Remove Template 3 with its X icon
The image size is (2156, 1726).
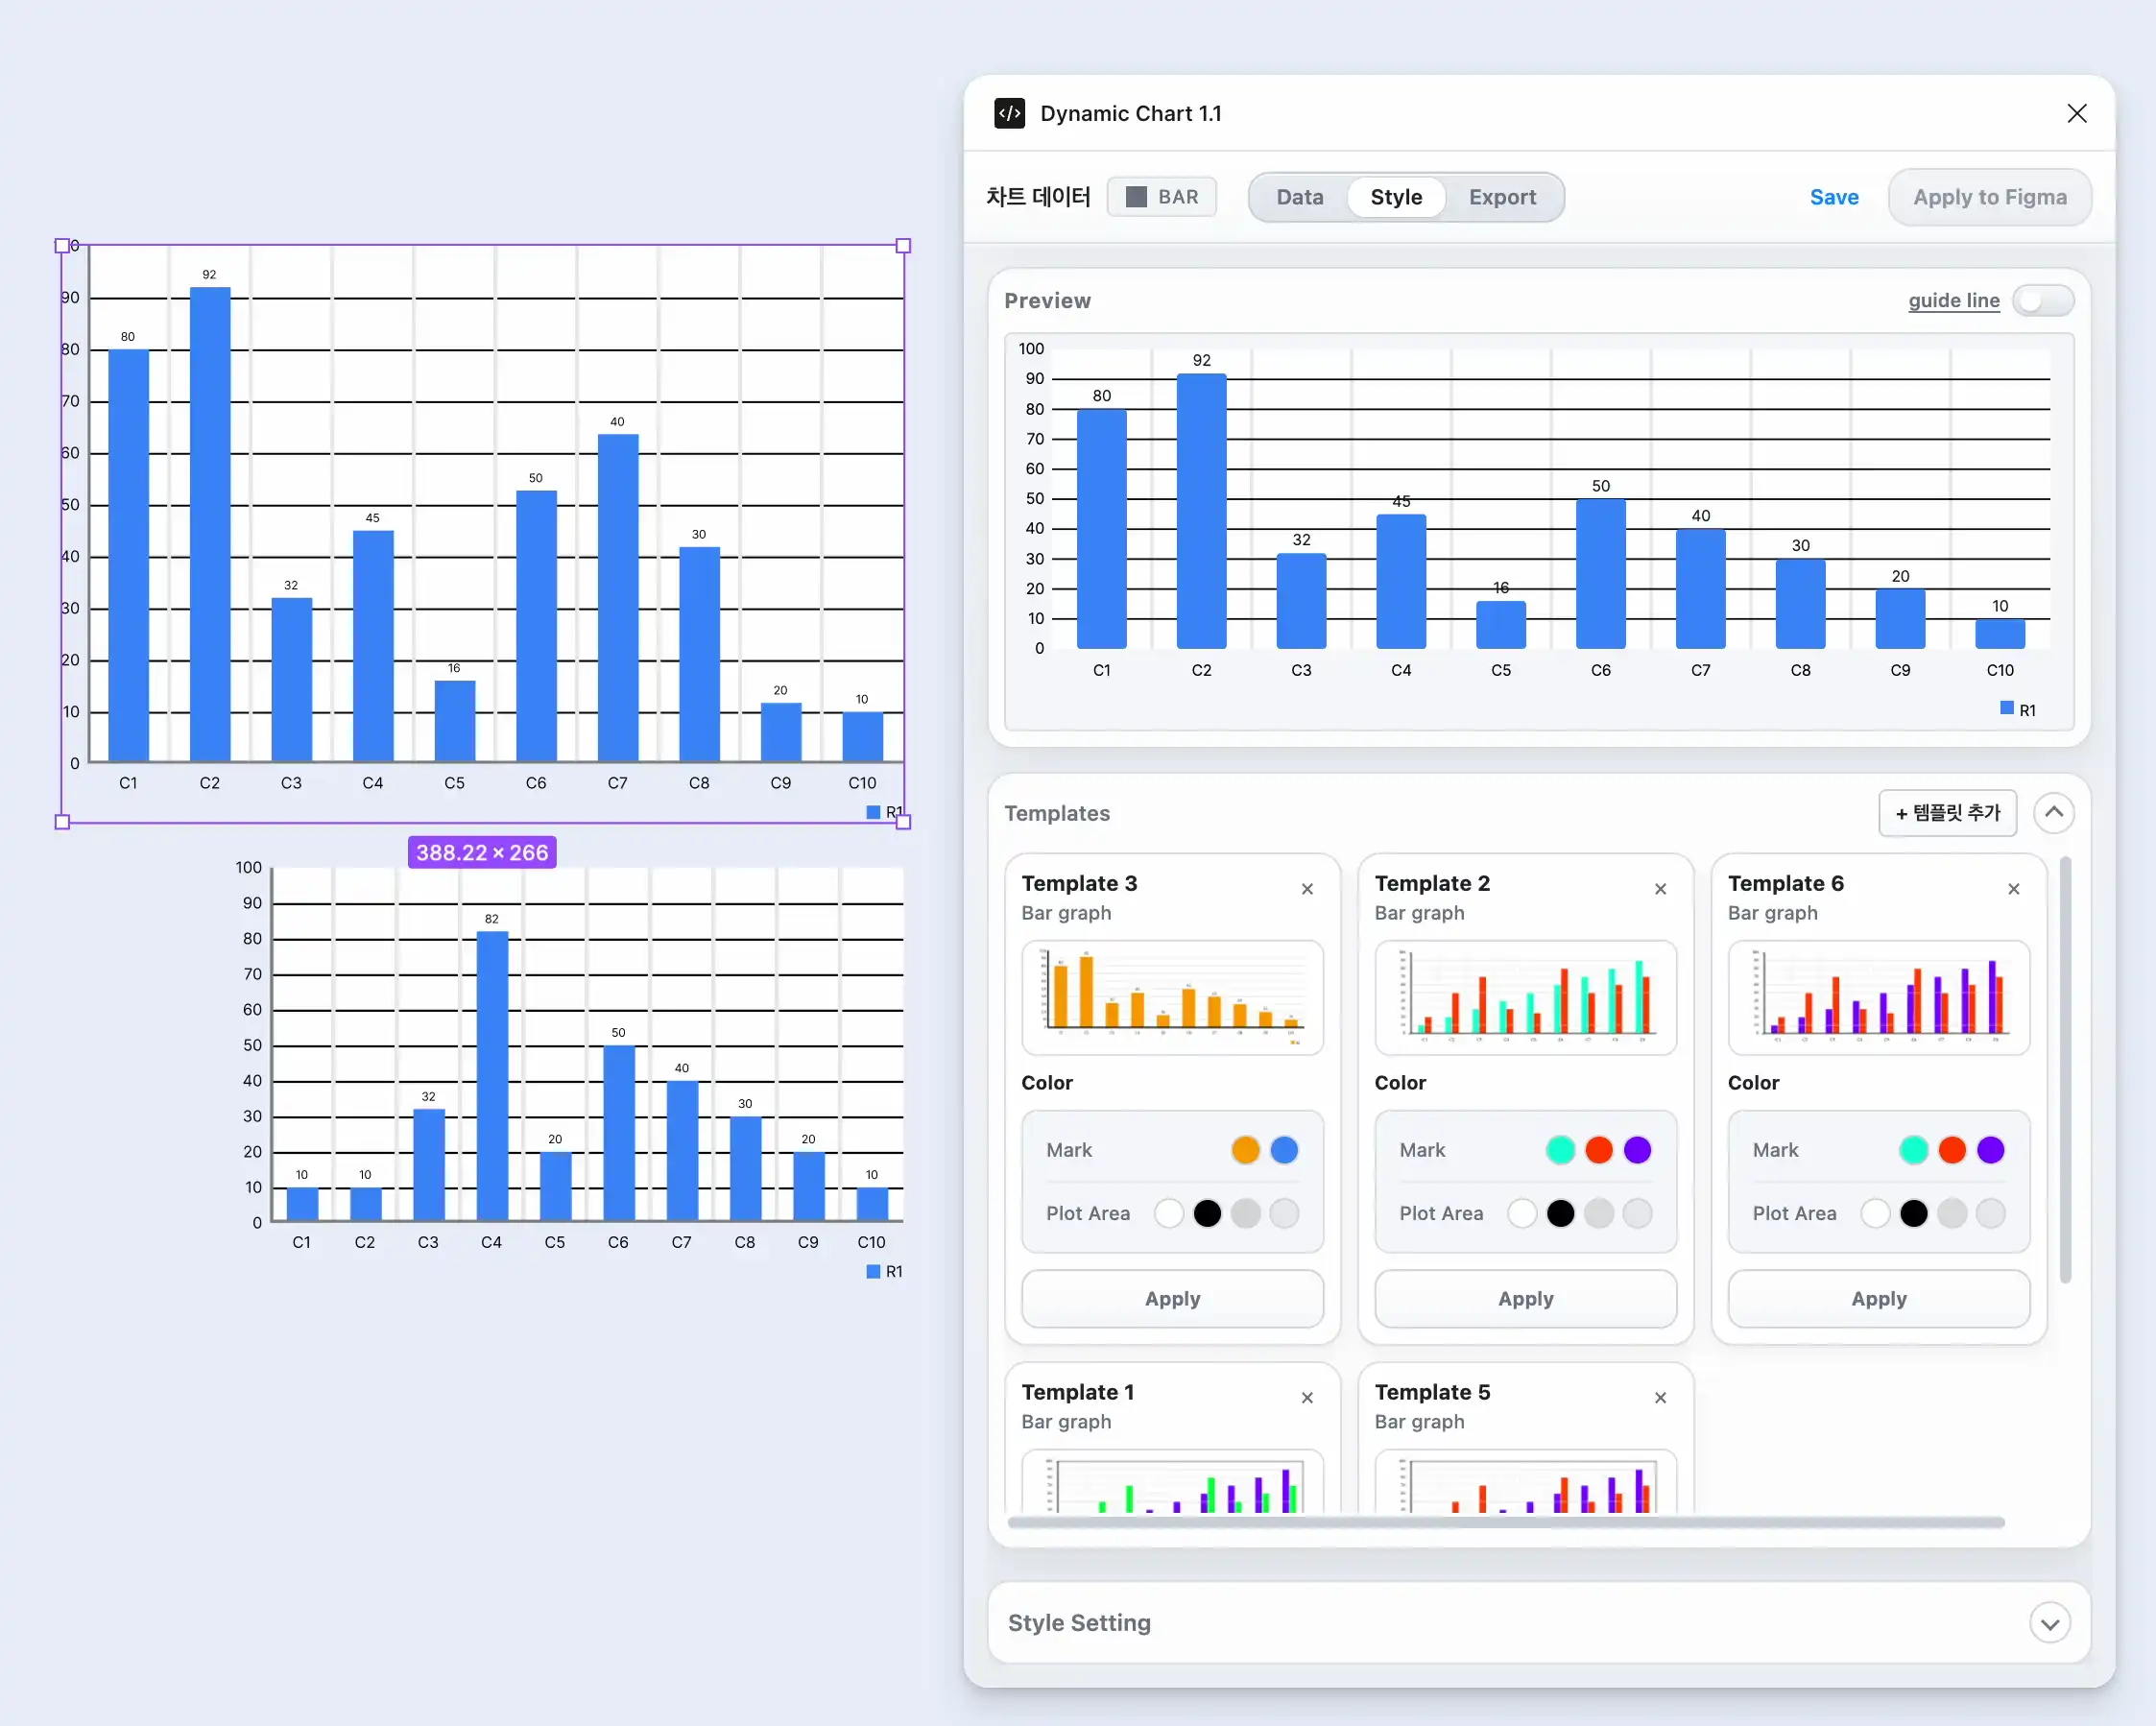(1307, 889)
